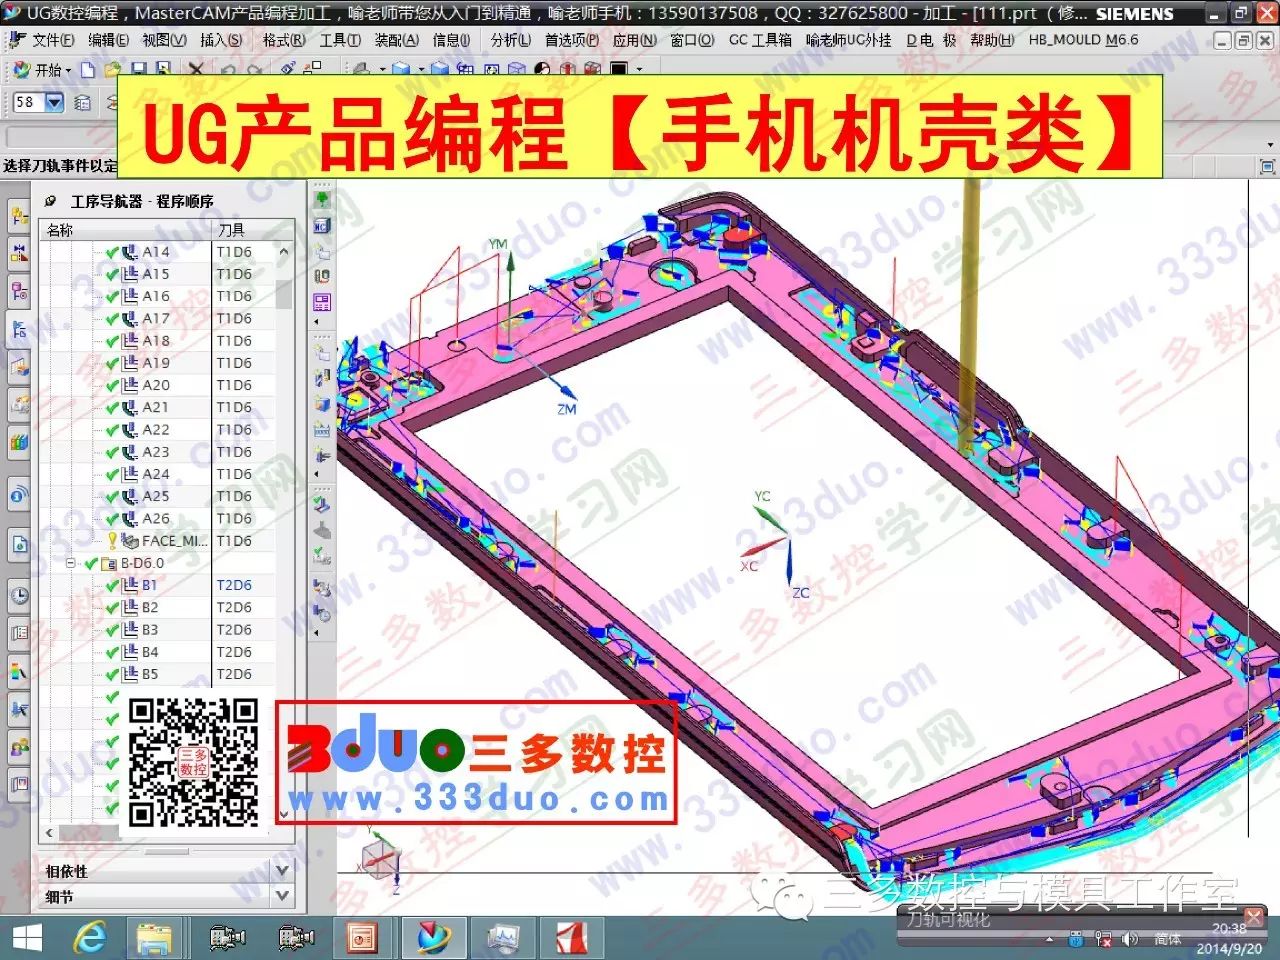Open the 格式(R) menu
This screenshot has height=960, width=1280.
click(284, 40)
